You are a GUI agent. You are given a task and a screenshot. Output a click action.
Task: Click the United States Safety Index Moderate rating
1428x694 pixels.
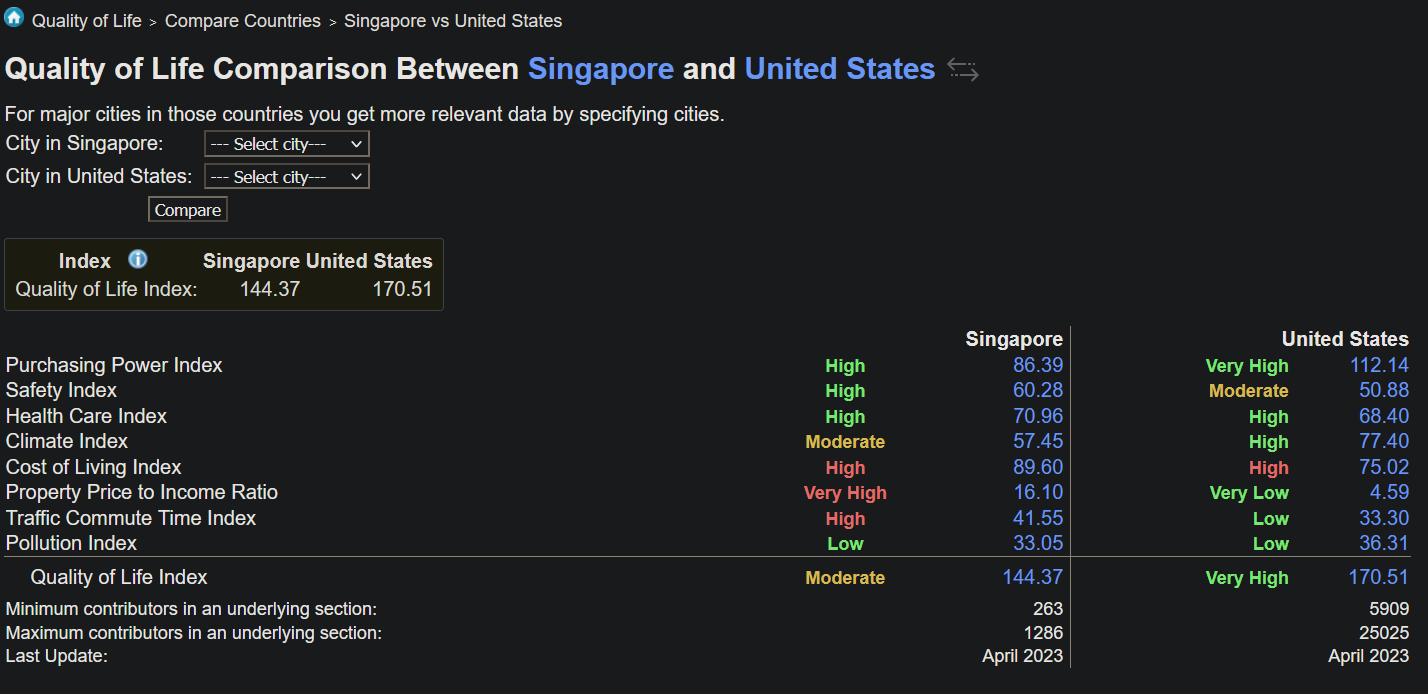click(1249, 391)
